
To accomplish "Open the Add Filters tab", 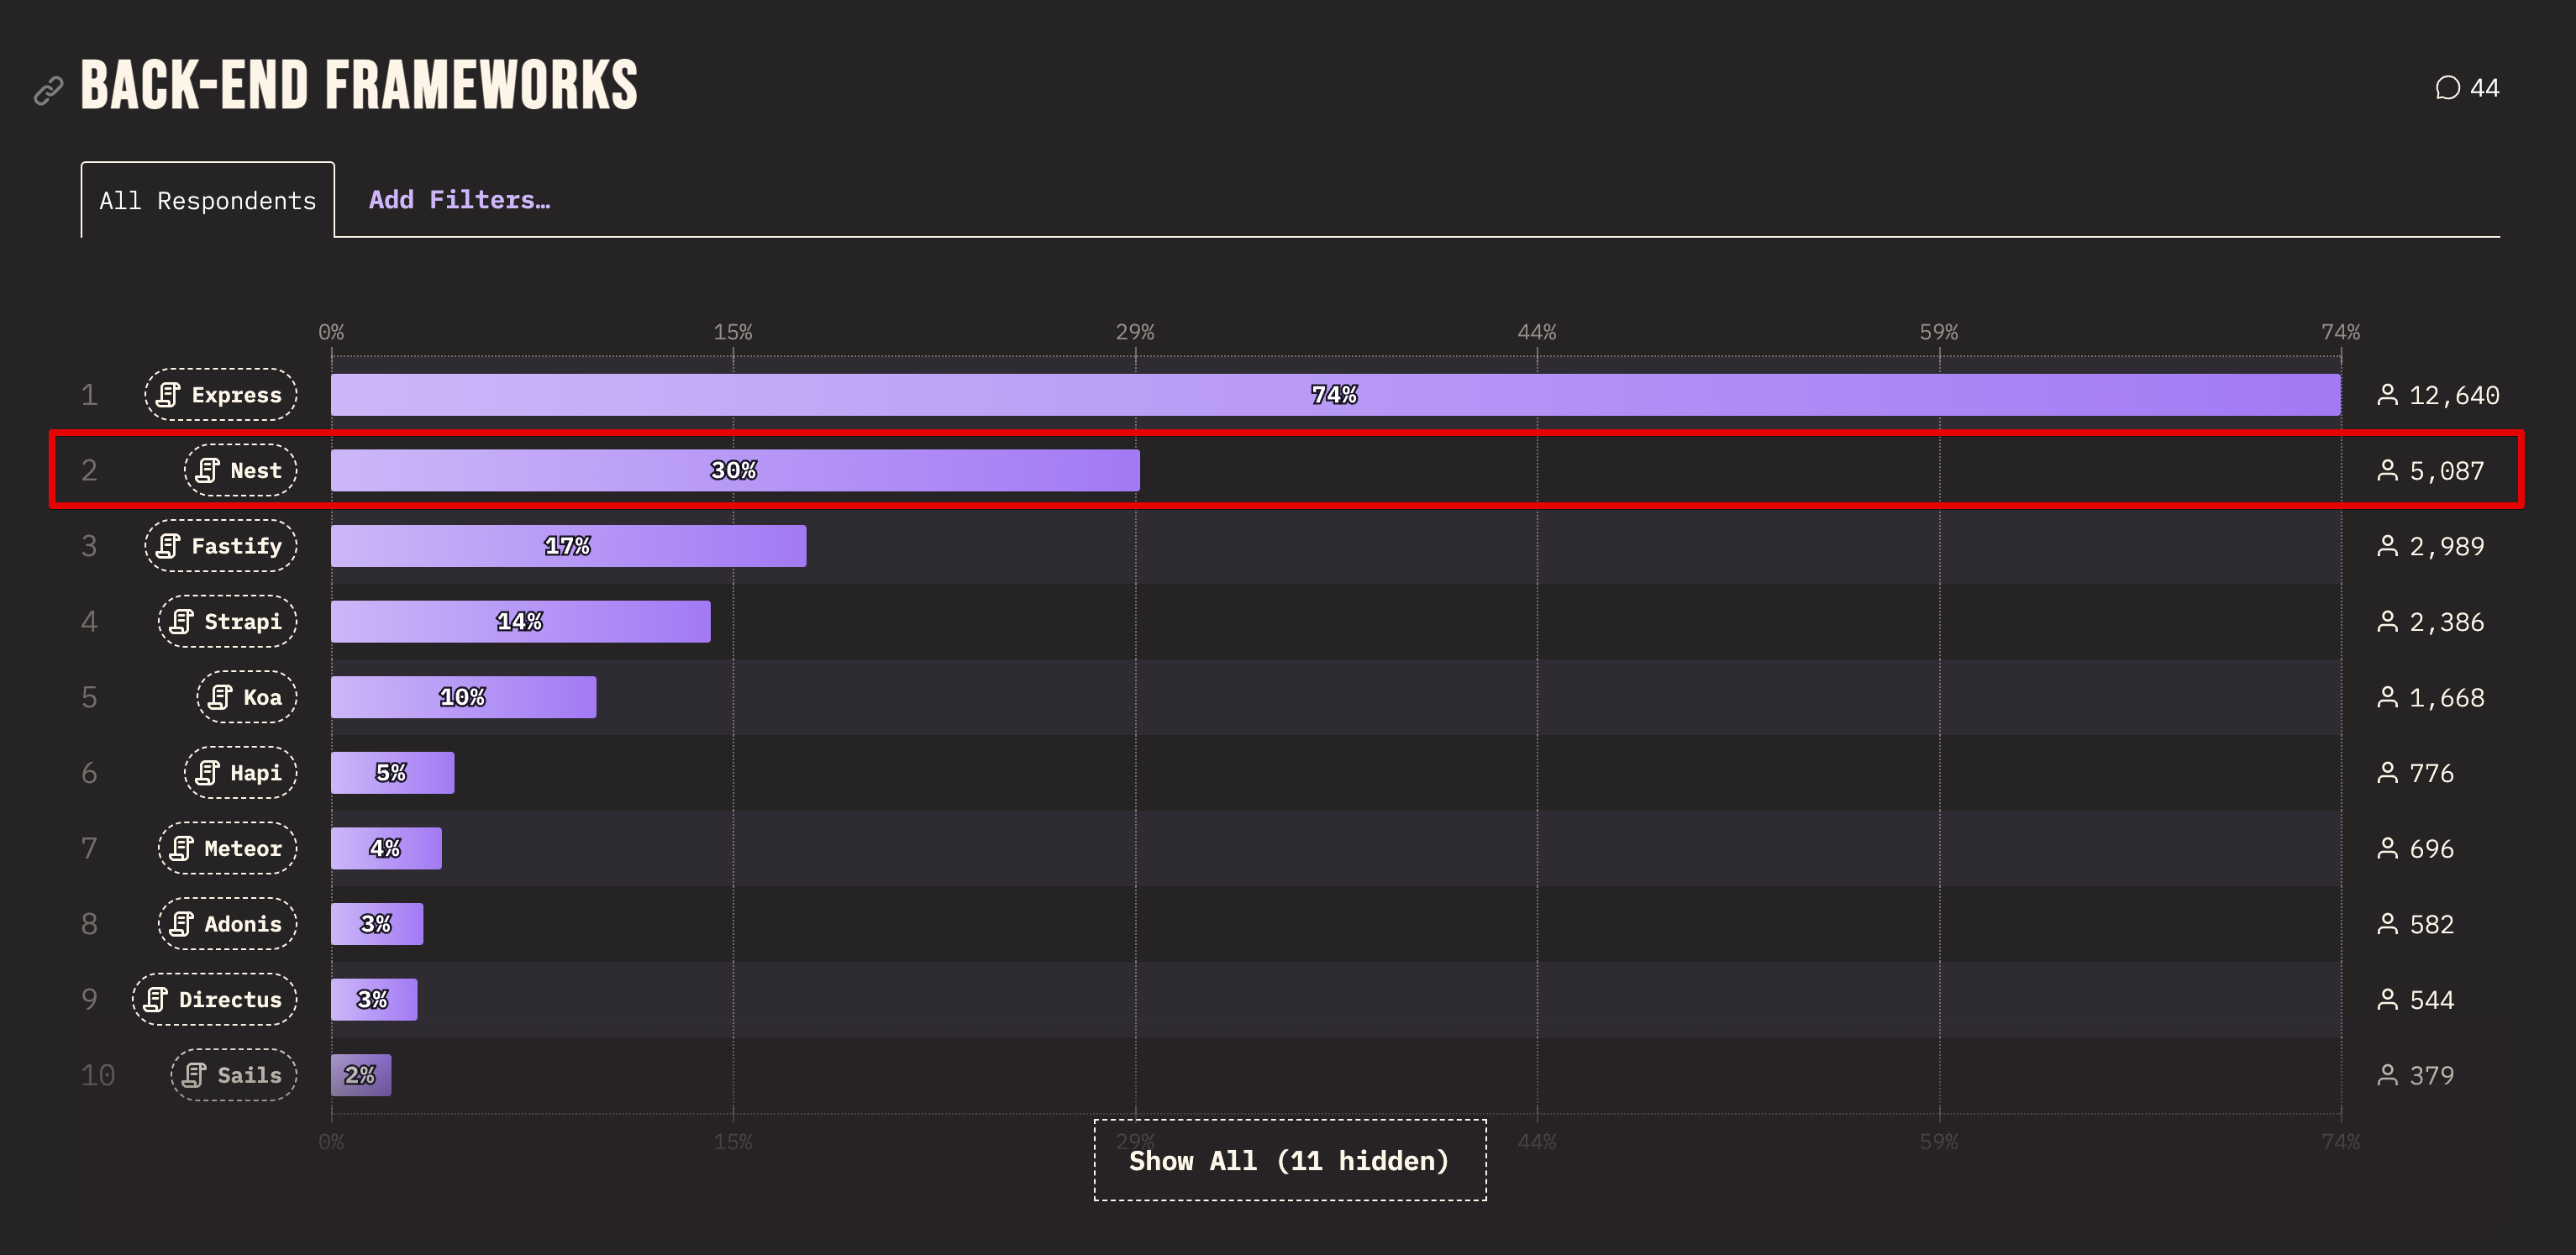I will [x=460, y=200].
